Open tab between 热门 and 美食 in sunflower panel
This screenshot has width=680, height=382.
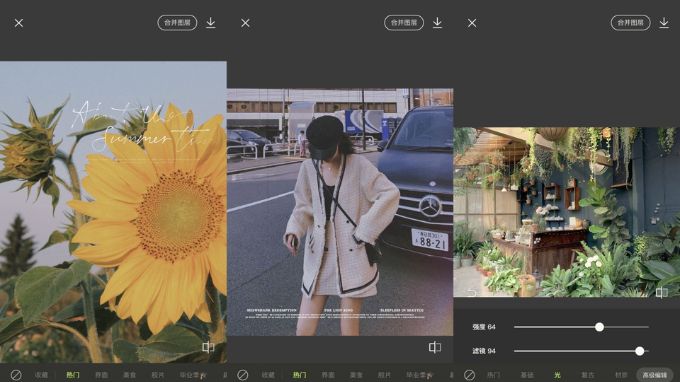click(101, 375)
